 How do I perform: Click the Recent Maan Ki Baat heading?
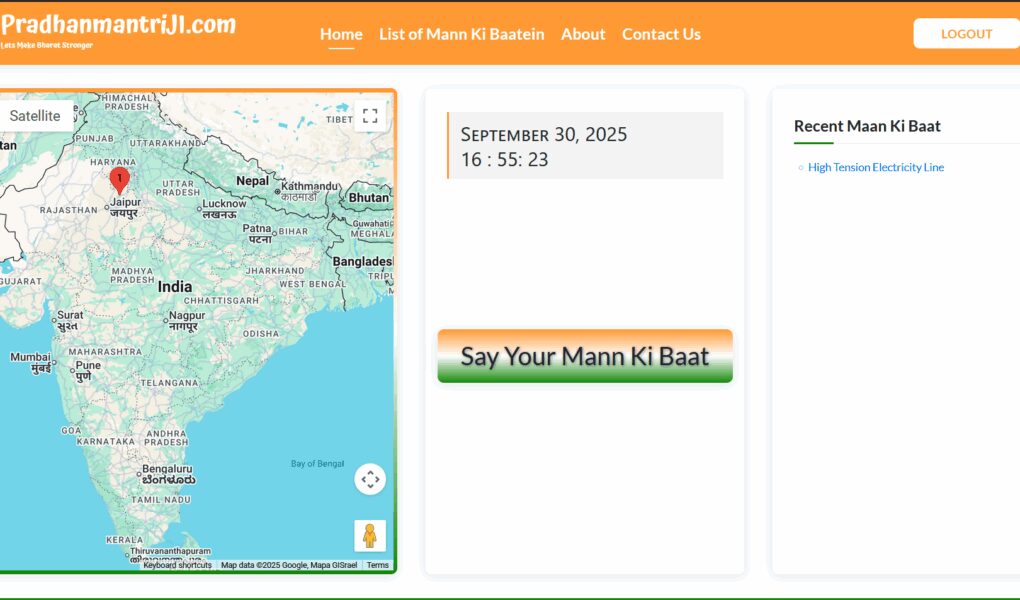coord(867,126)
